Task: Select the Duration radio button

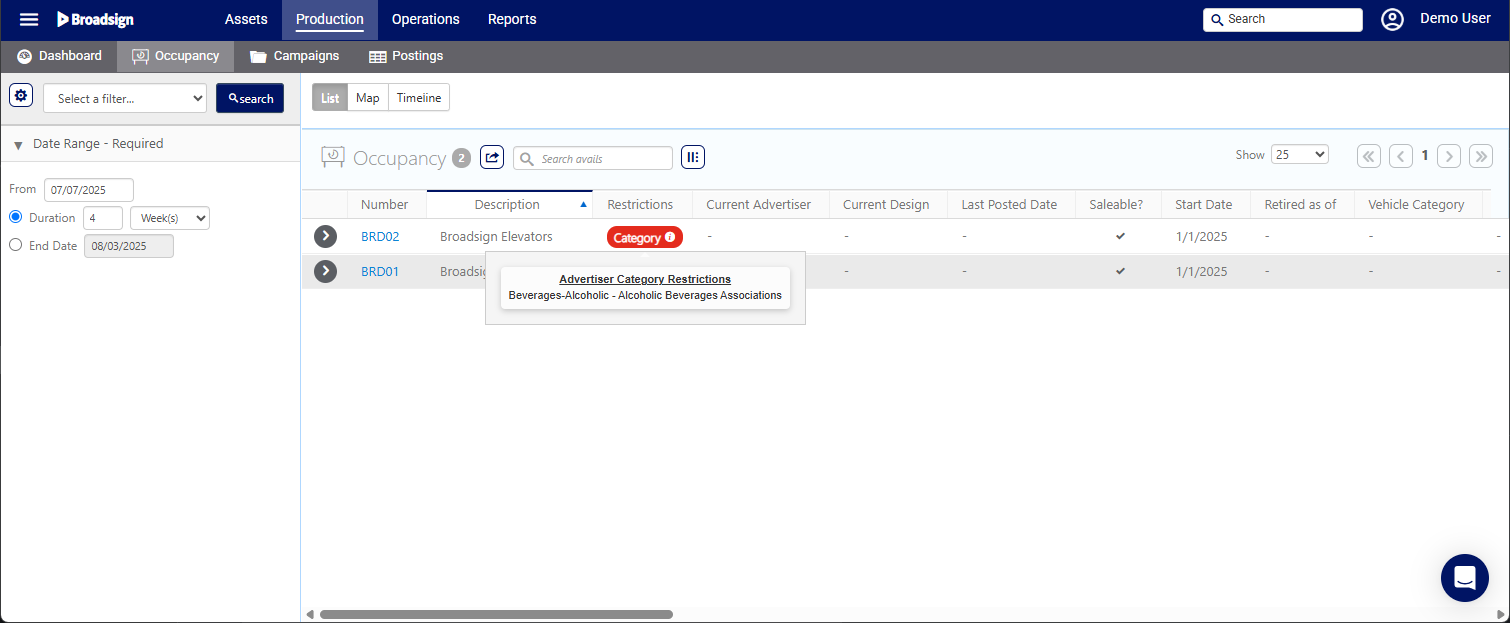Action: tap(15, 217)
